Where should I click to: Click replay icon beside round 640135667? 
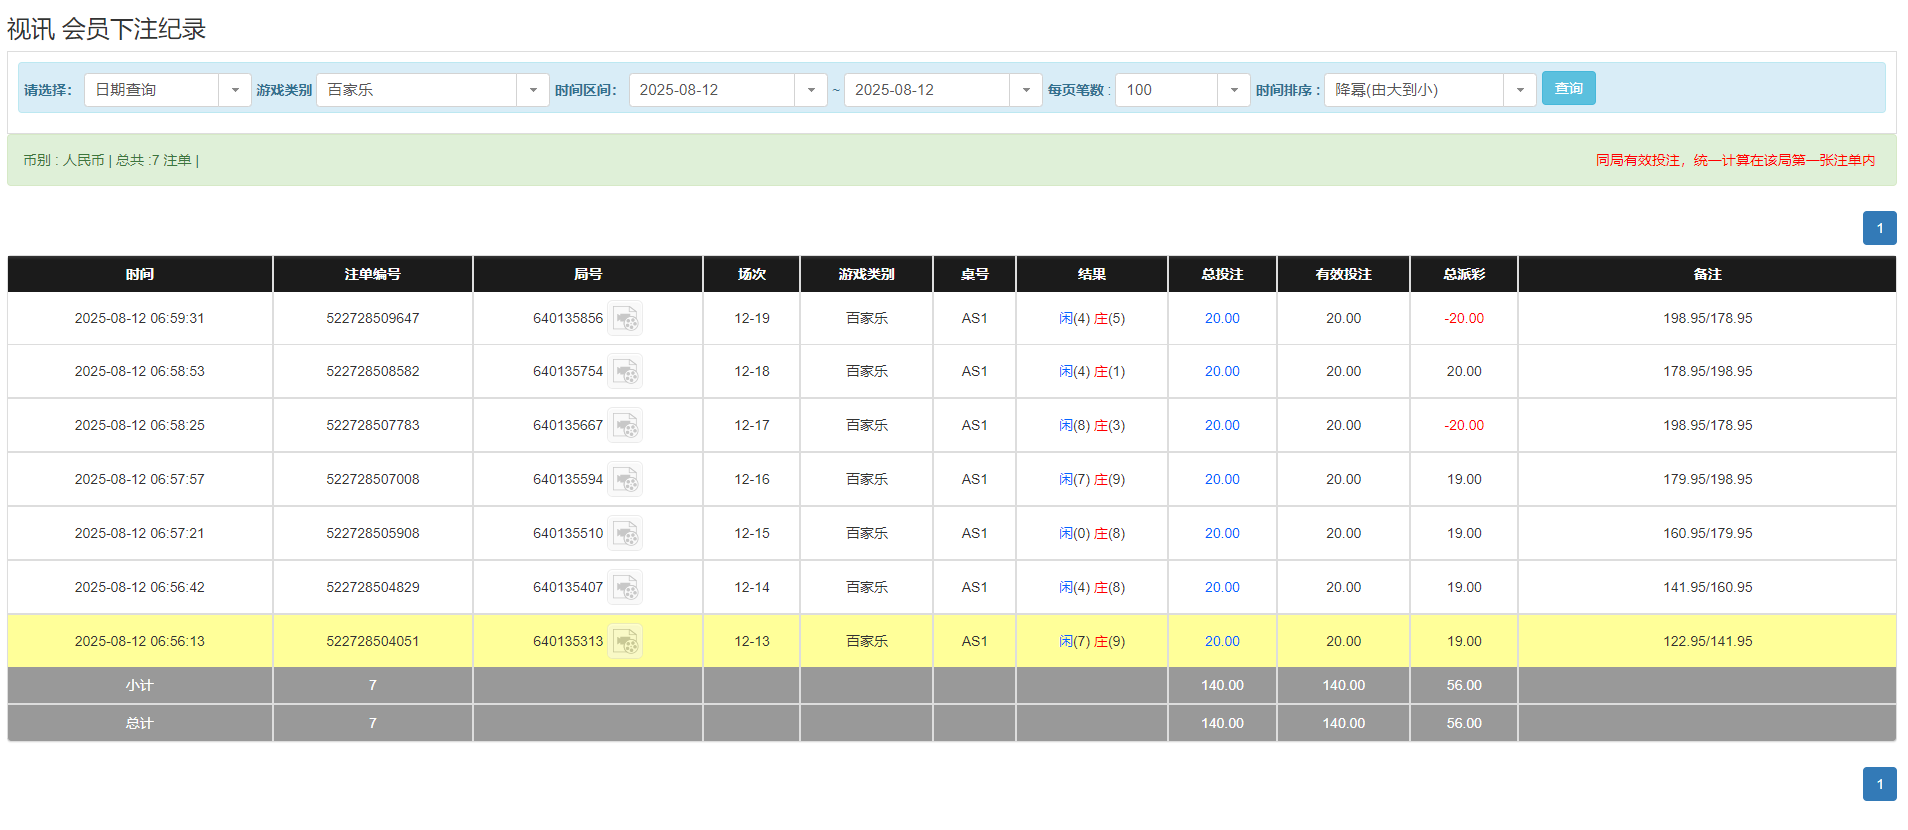click(x=625, y=426)
